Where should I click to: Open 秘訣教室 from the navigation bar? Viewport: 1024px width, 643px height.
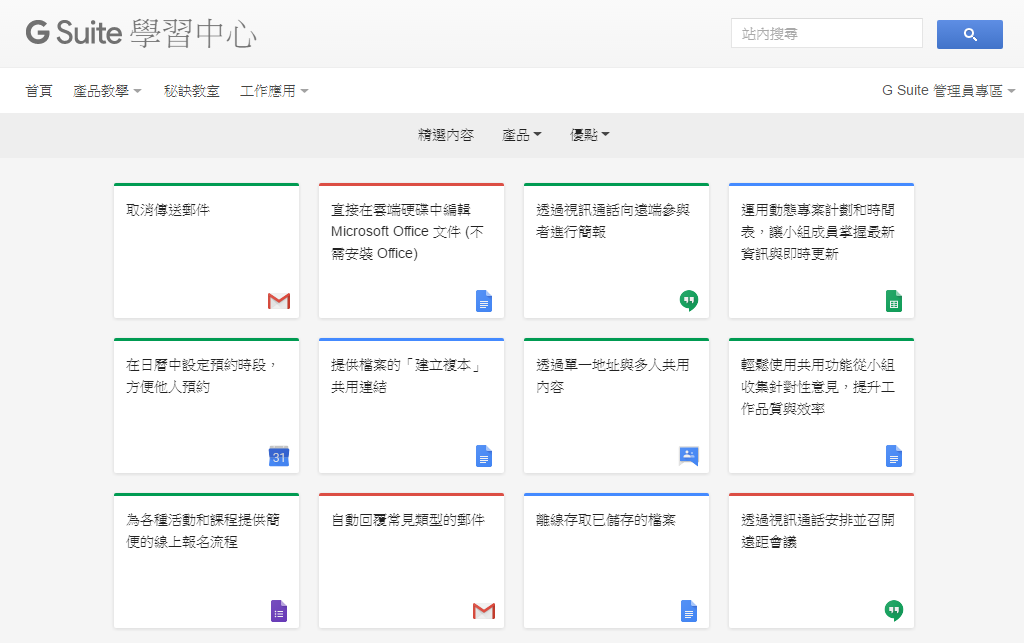tap(191, 91)
